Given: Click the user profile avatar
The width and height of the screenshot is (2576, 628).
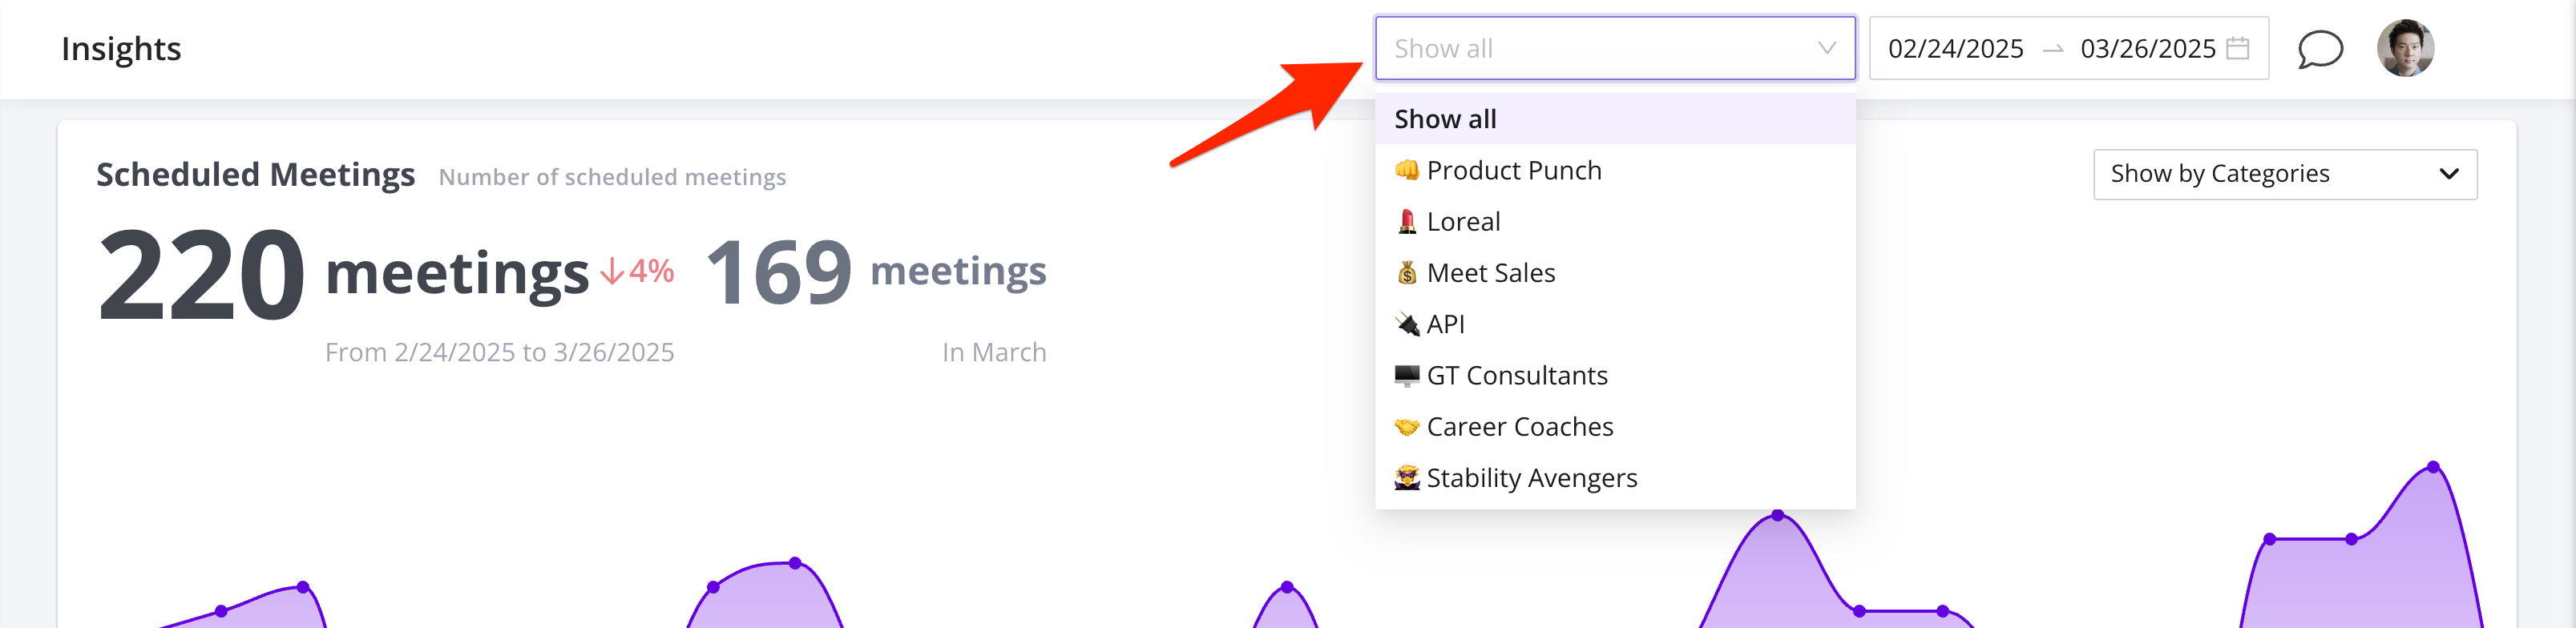Looking at the screenshot, I should [2405, 48].
